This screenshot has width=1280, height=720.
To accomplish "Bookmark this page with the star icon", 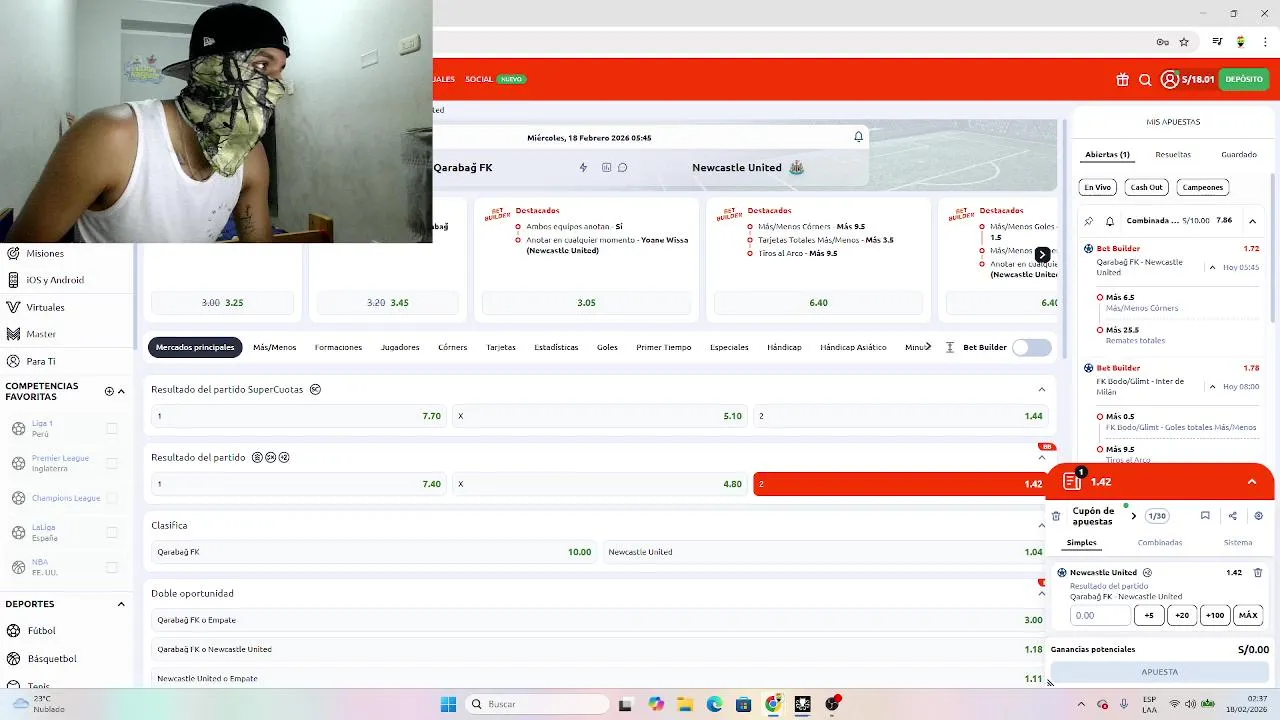I will (x=1184, y=42).
